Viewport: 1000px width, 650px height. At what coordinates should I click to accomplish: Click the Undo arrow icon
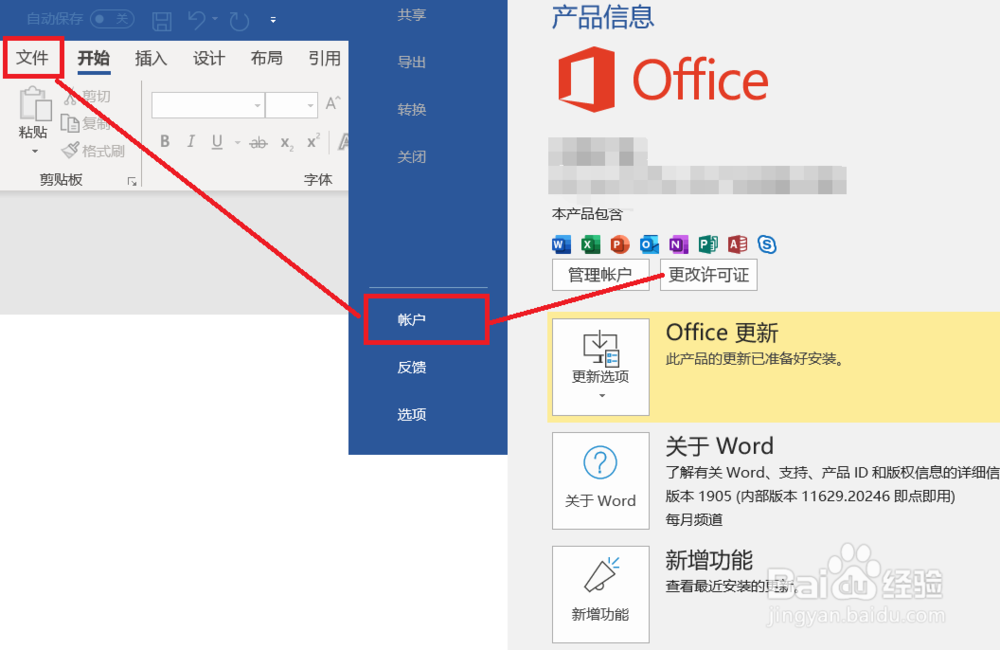(196, 20)
